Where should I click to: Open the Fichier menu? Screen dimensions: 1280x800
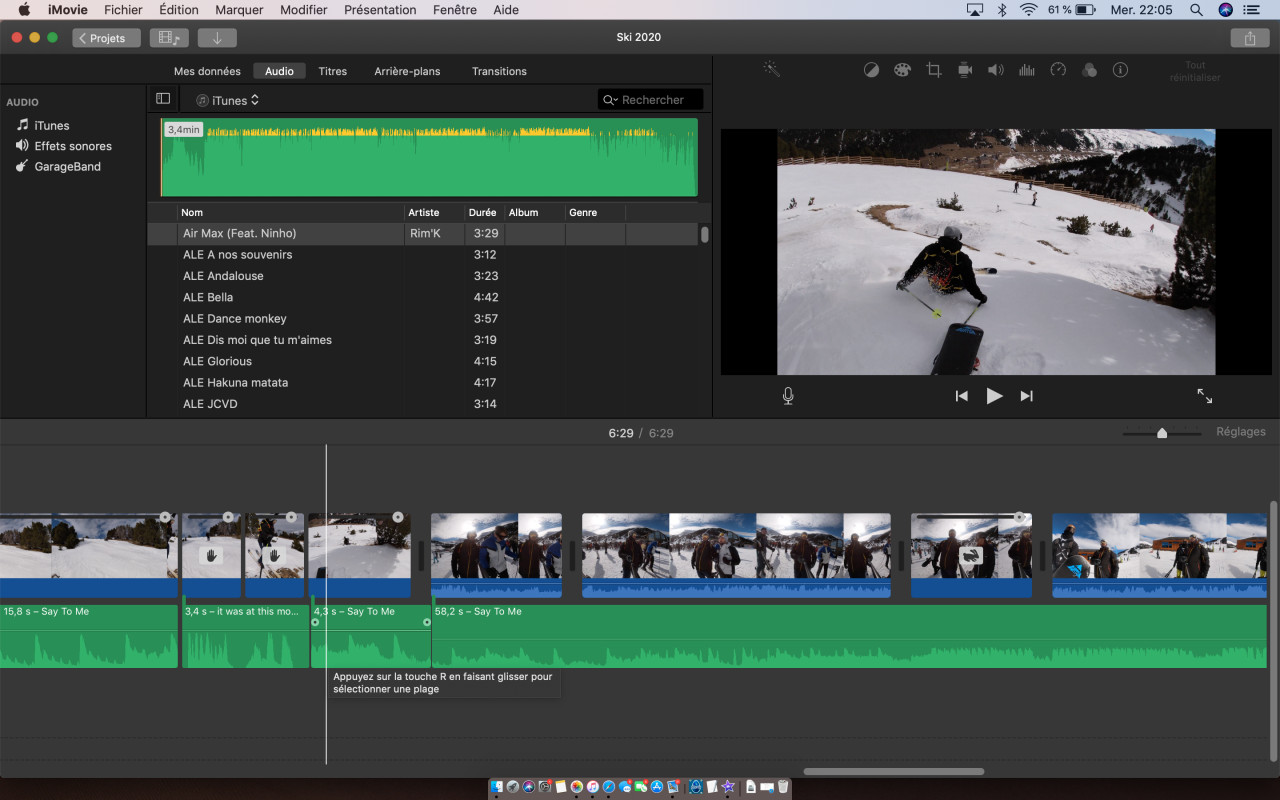pyautogui.click(x=123, y=10)
